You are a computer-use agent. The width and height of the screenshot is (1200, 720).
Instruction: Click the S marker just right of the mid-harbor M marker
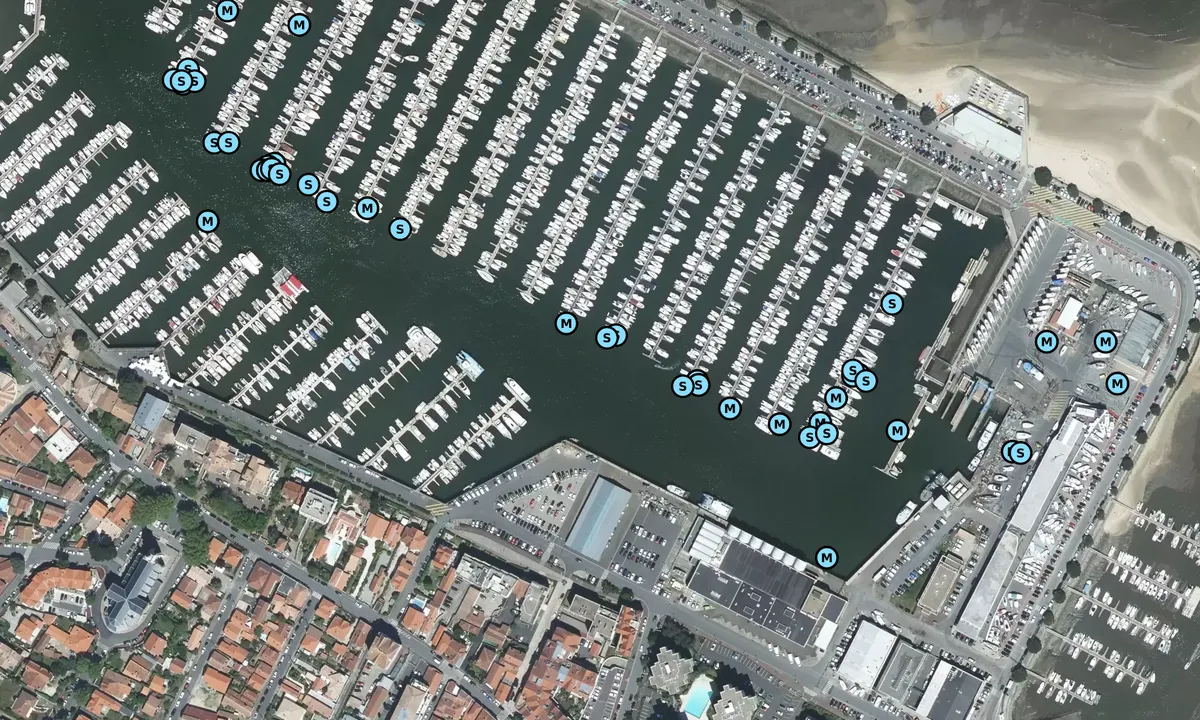(x=606, y=338)
